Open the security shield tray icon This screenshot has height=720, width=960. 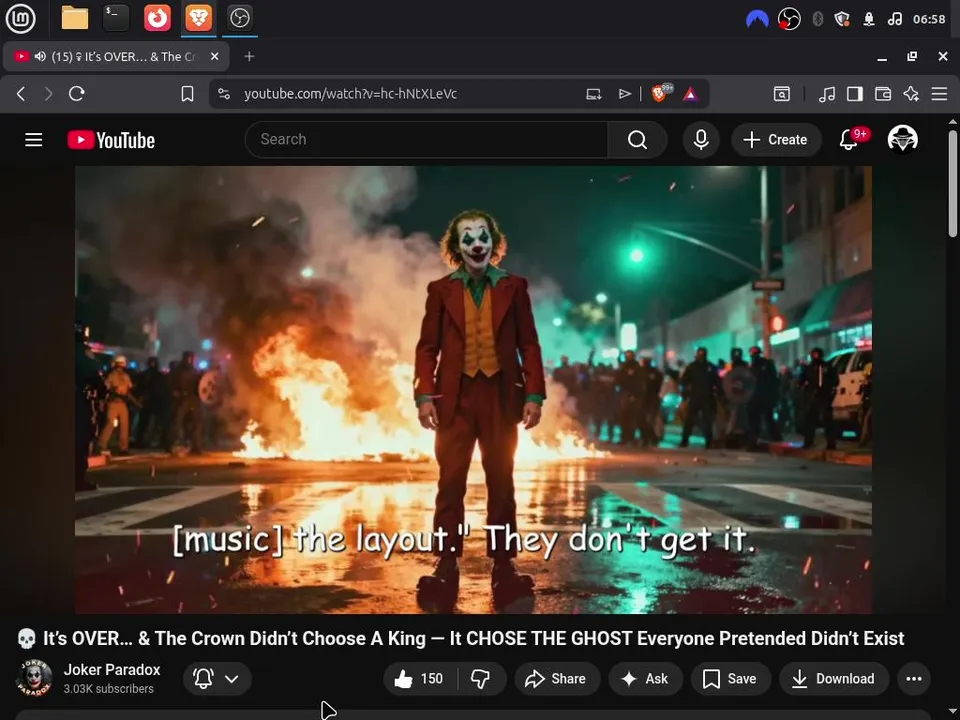pos(842,19)
